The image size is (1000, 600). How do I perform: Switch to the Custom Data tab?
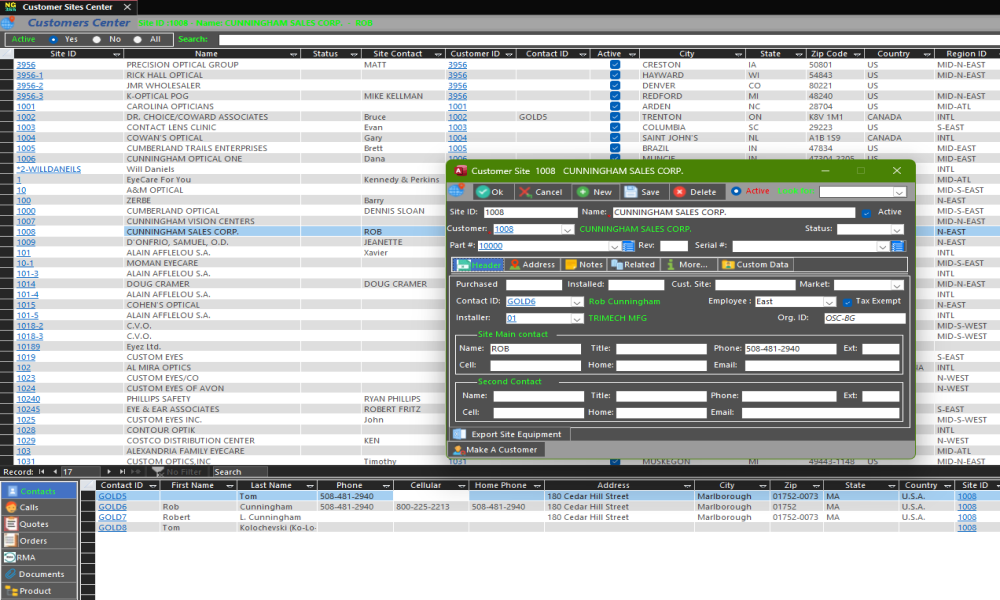tap(756, 265)
